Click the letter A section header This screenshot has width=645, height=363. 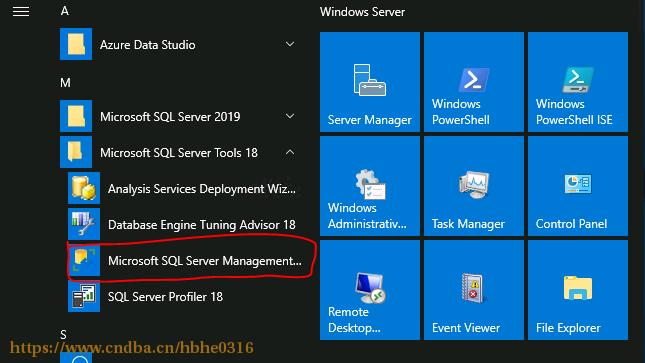point(65,11)
